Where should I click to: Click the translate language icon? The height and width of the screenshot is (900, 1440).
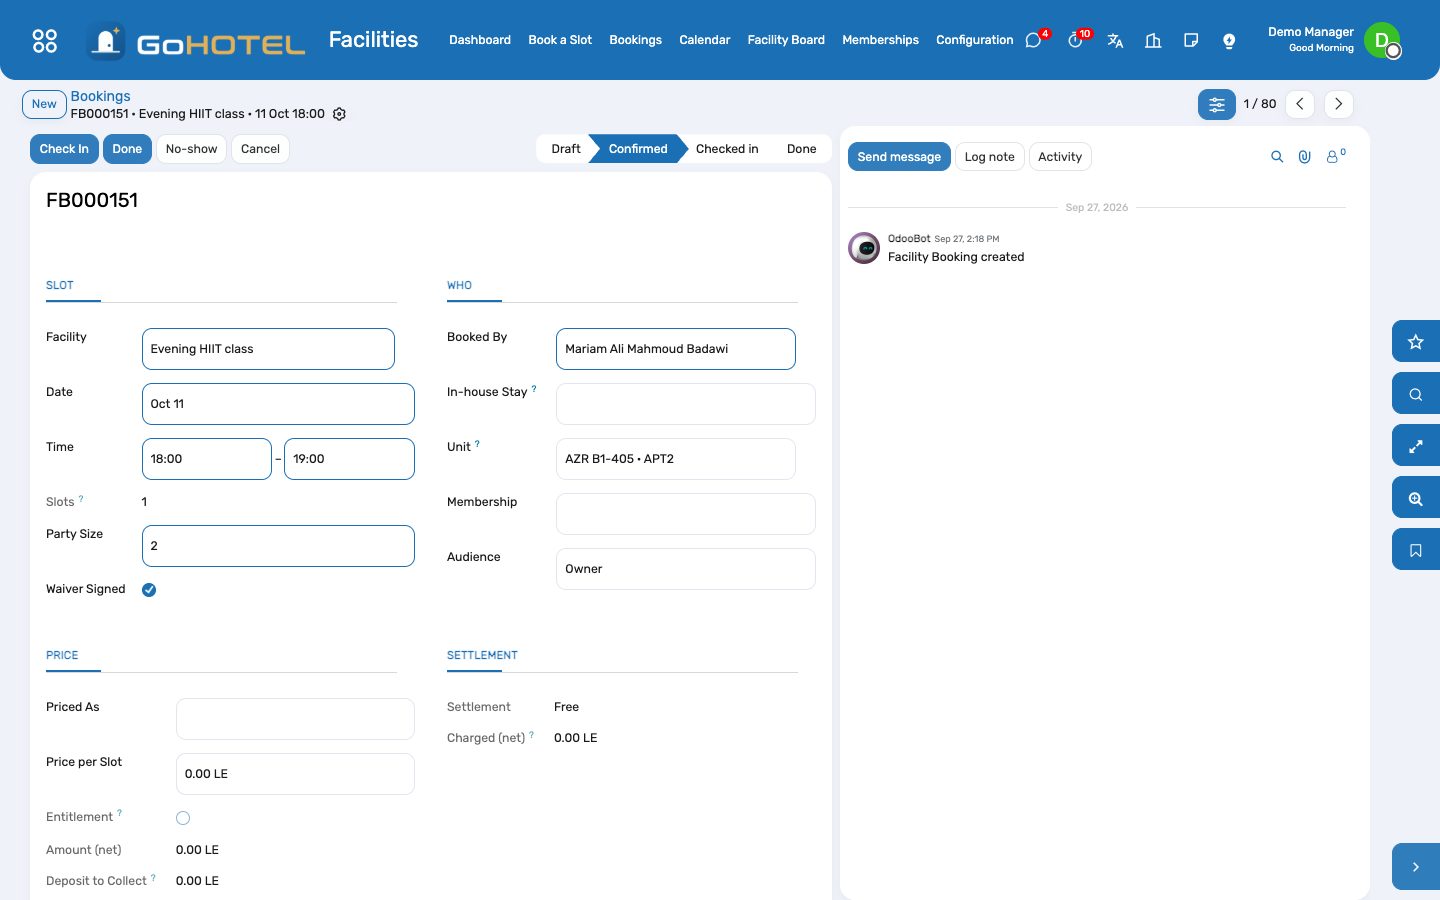[x=1115, y=40]
